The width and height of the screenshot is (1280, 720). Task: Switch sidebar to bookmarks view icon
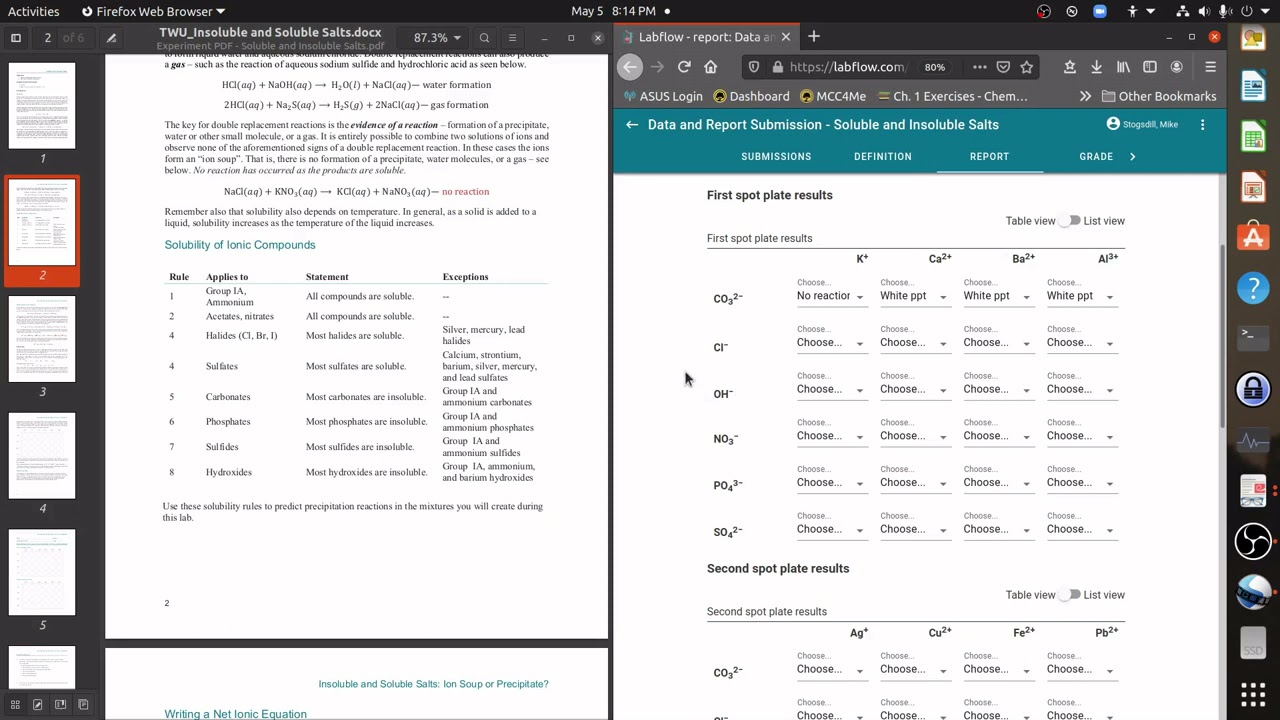tap(60, 705)
